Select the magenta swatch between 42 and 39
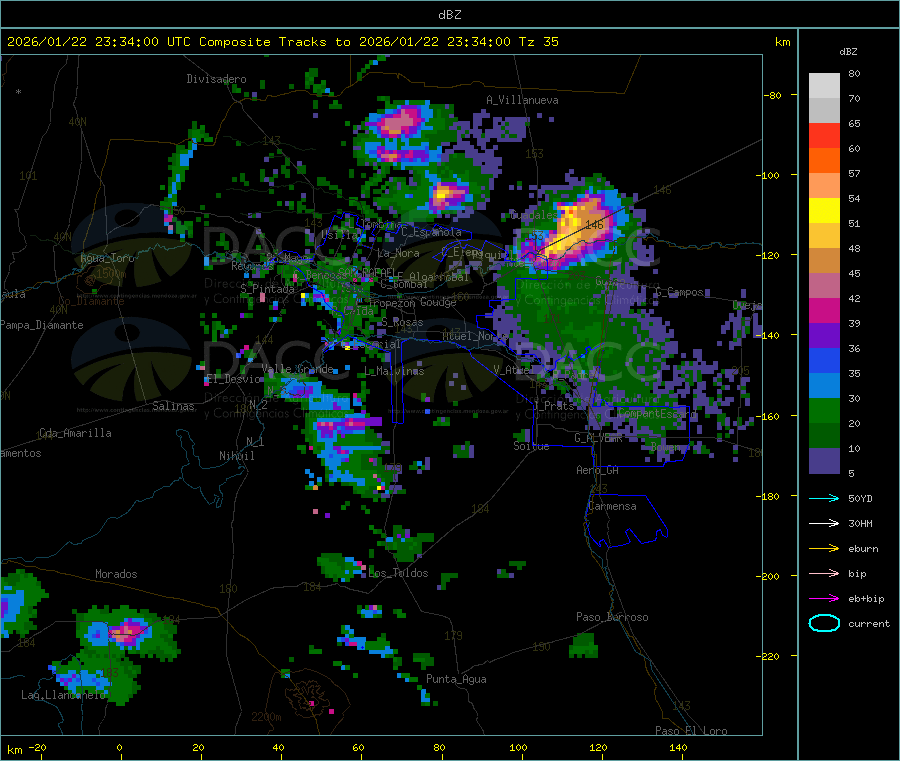Image resolution: width=900 pixels, height=761 pixels. [824, 310]
